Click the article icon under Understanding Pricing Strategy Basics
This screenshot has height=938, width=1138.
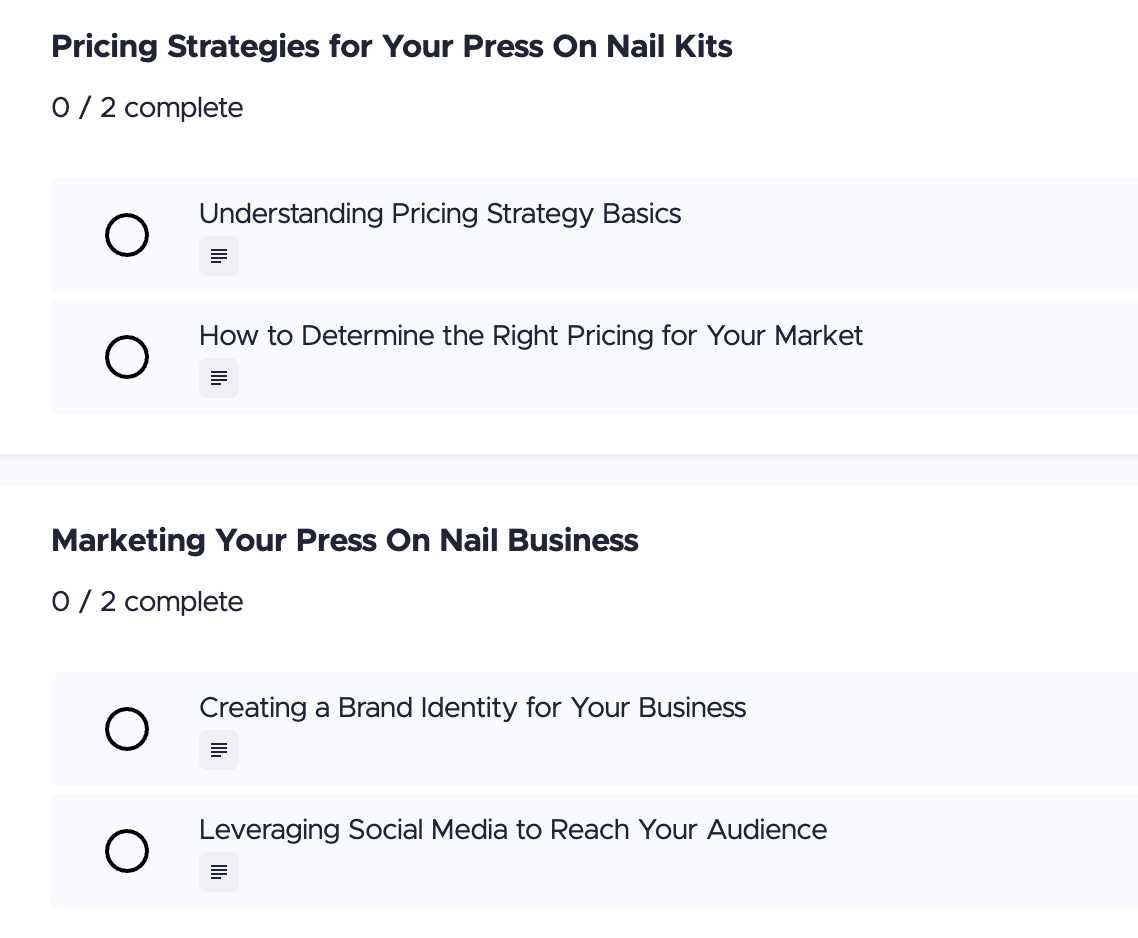tap(219, 256)
